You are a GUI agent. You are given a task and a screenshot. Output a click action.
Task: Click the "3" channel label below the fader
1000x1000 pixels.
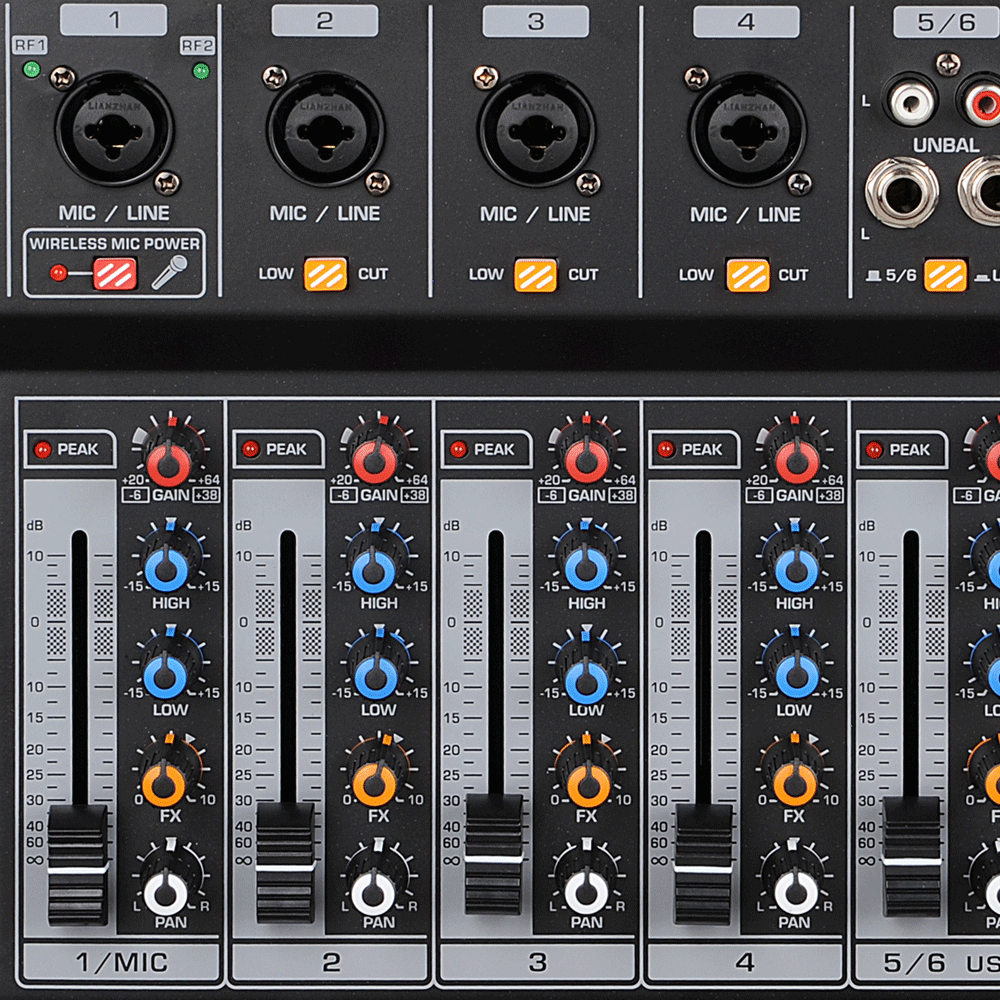tap(538, 962)
